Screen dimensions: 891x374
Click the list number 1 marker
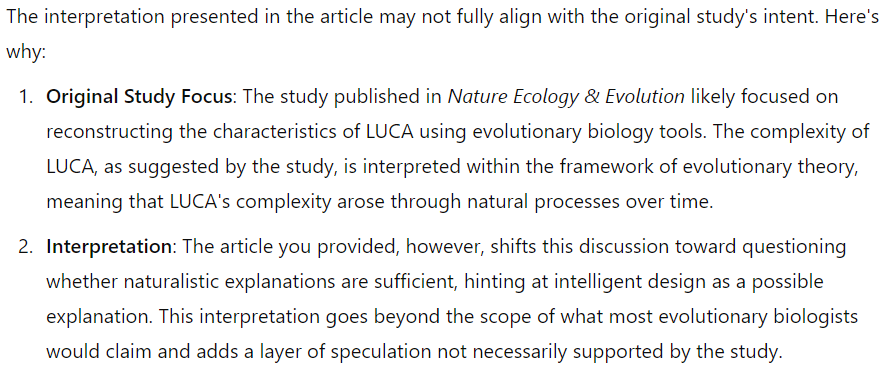click(26, 97)
